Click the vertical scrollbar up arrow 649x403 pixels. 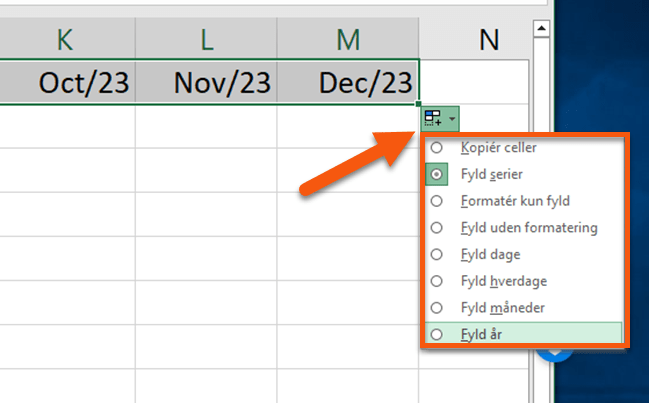point(540,28)
